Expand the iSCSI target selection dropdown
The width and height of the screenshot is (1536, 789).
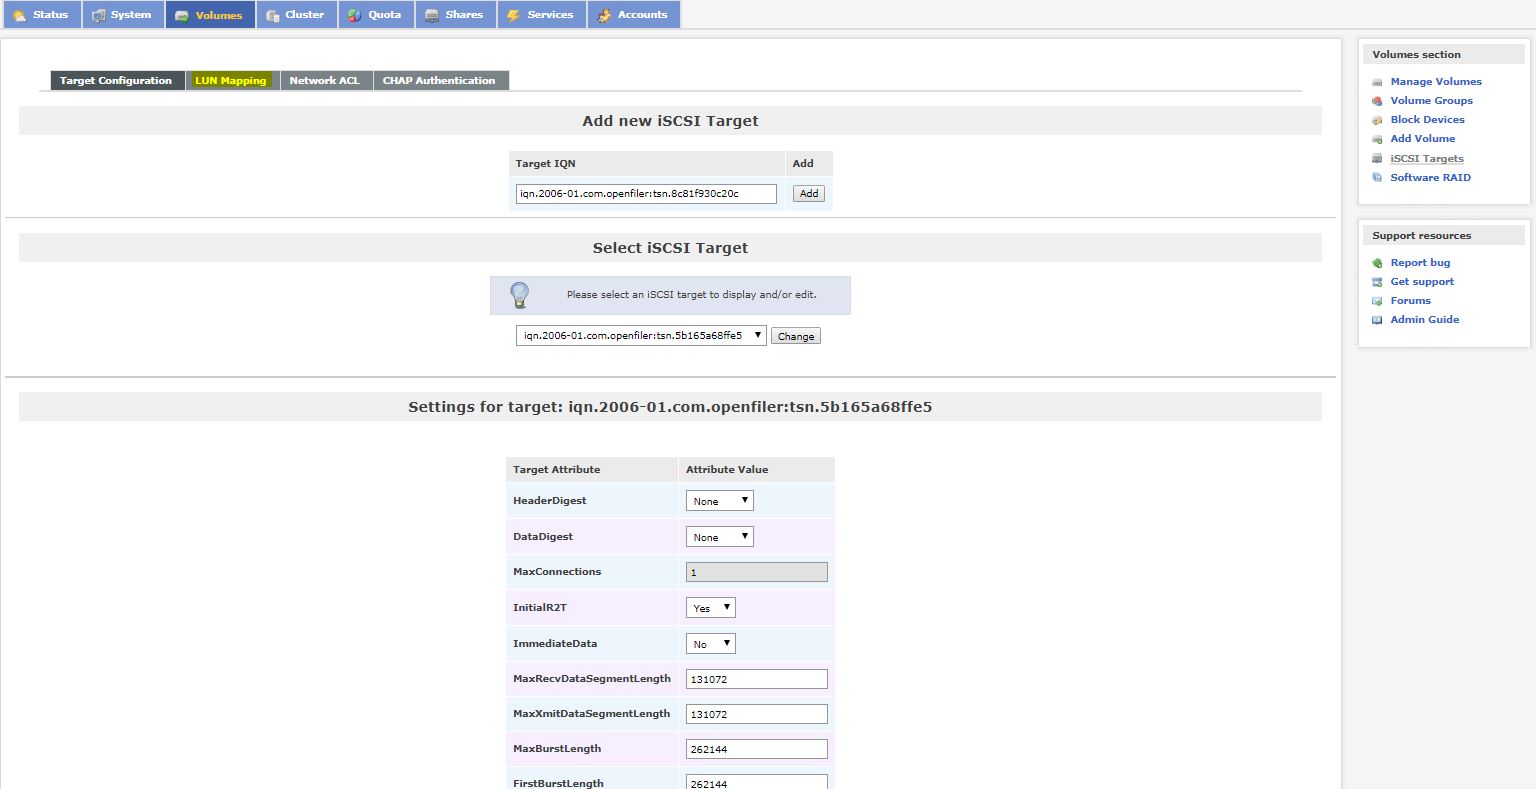[x=641, y=336]
